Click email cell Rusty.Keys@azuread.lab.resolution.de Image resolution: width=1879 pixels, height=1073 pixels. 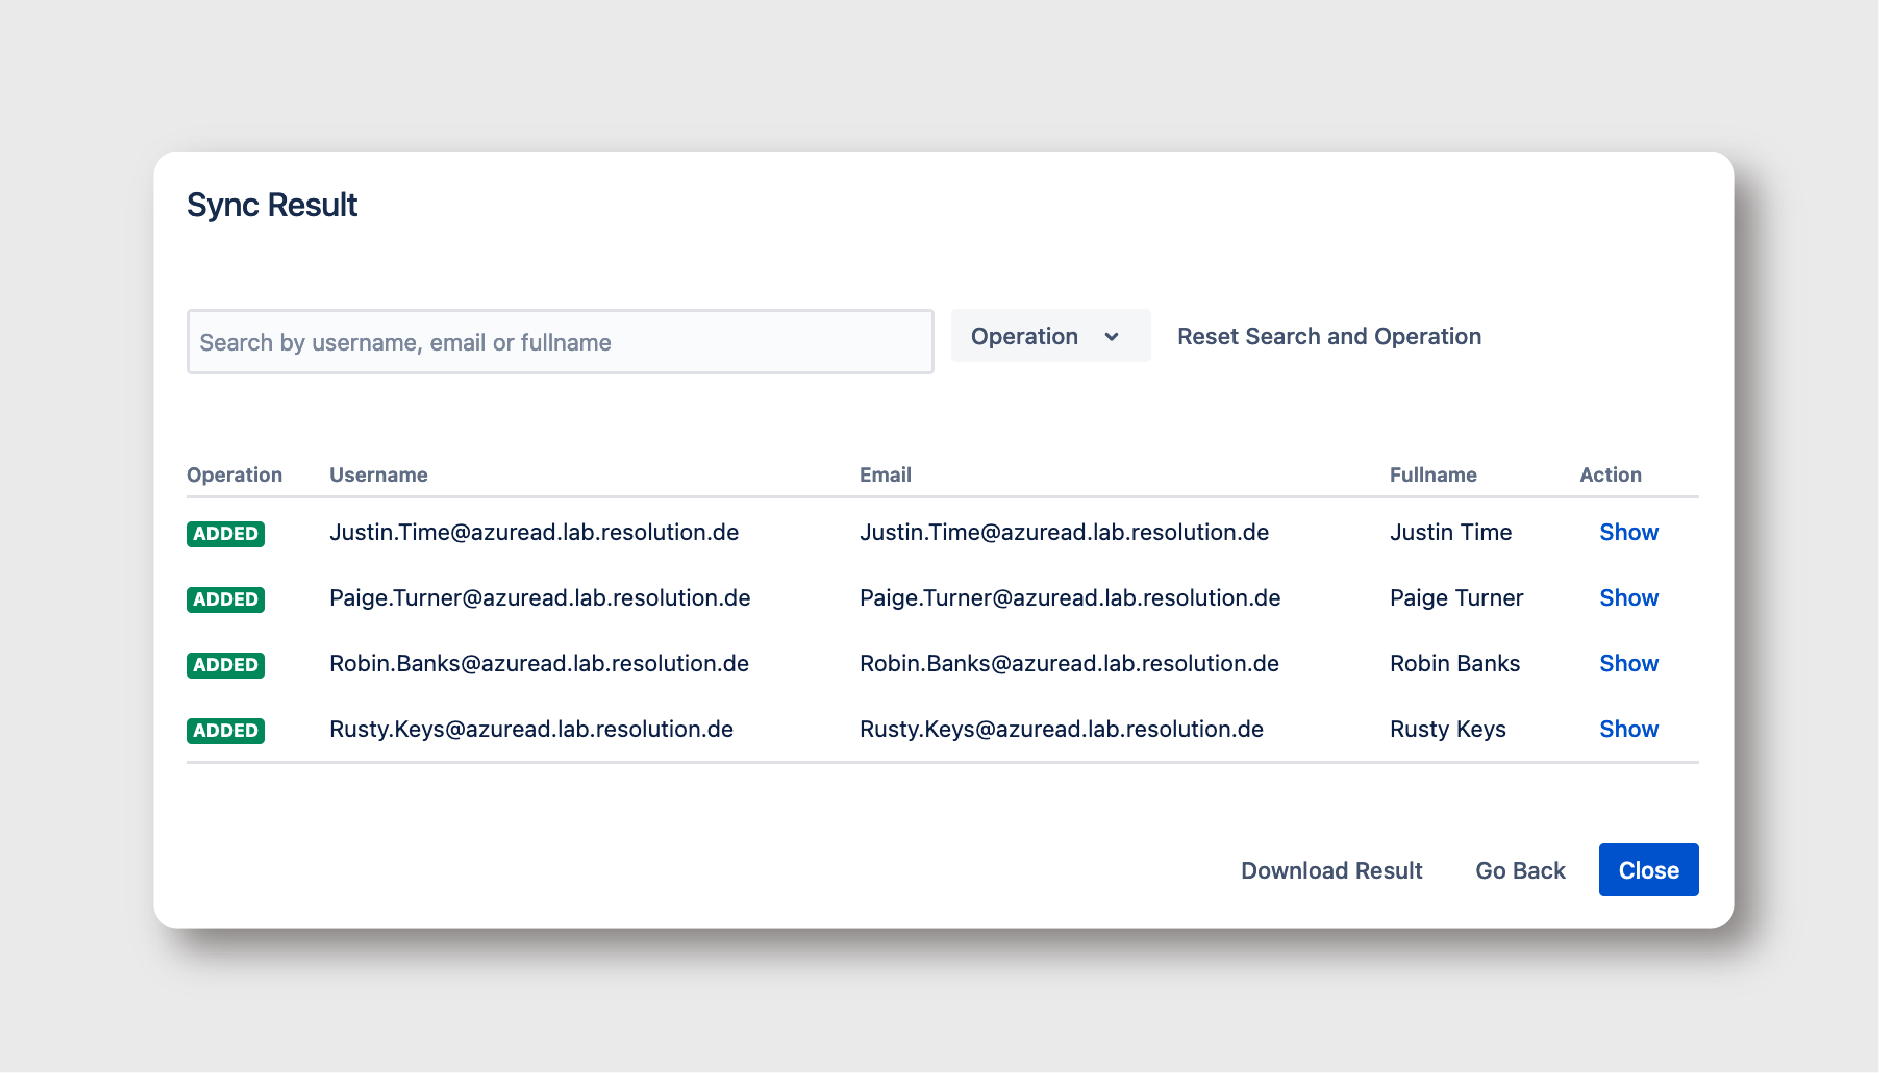1062,729
